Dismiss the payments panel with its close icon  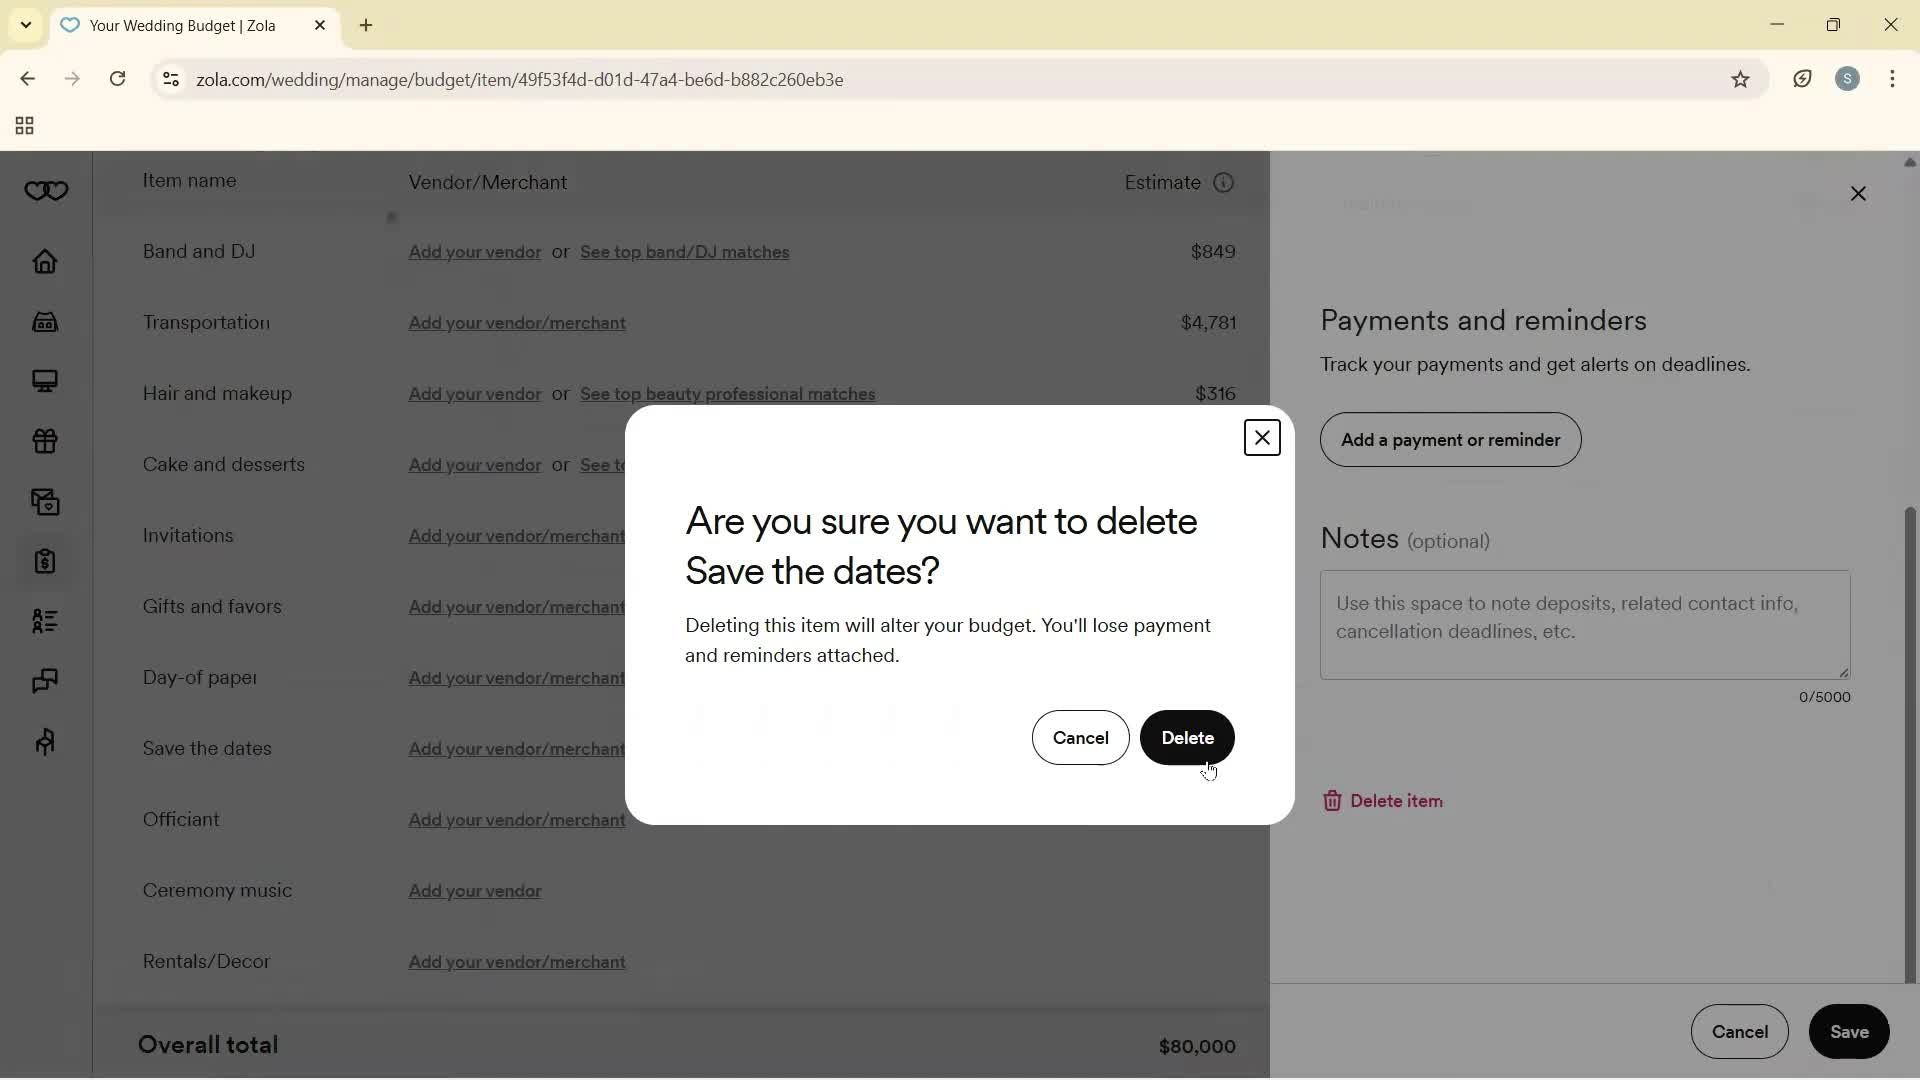point(1859,193)
